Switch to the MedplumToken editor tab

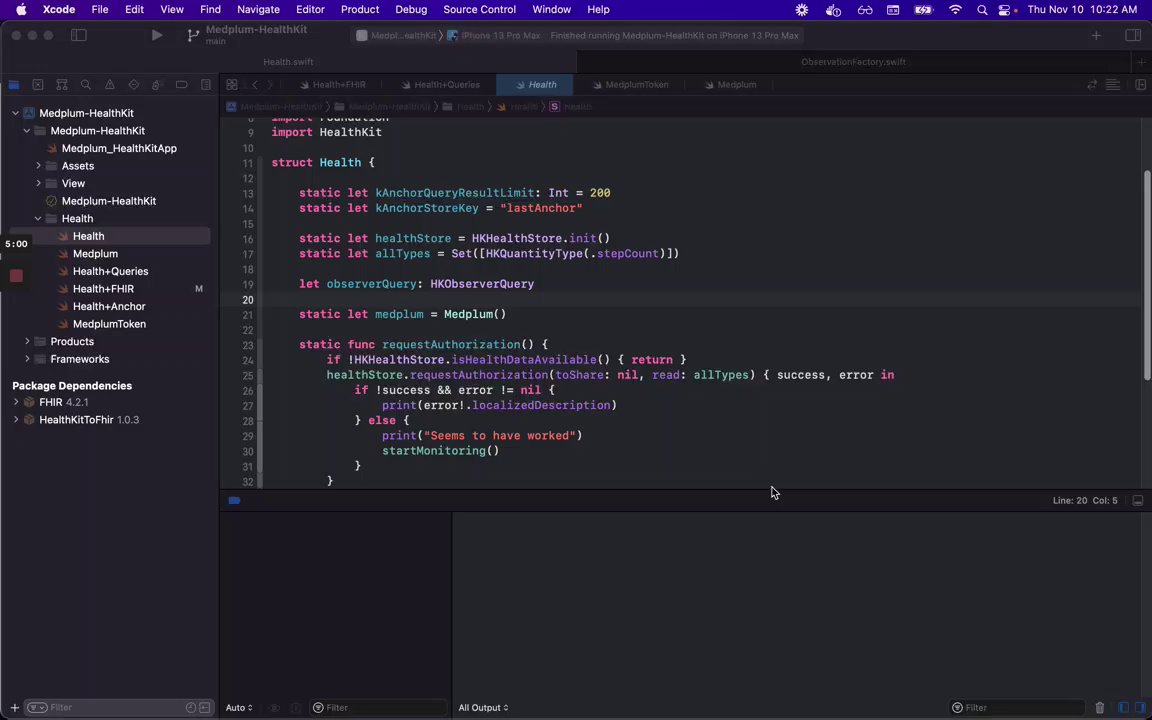(630, 84)
